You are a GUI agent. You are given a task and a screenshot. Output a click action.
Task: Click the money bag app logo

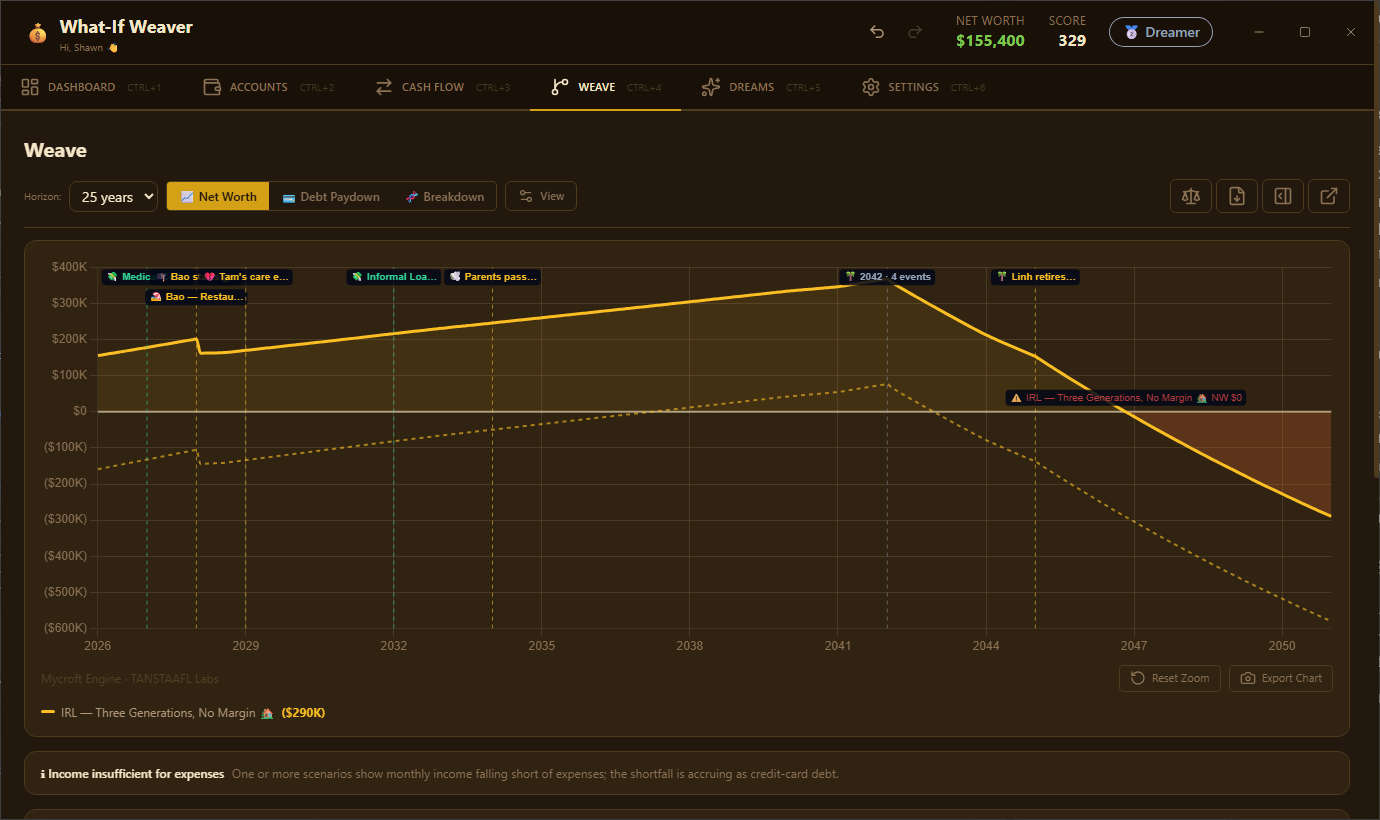[x=37, y=33]
